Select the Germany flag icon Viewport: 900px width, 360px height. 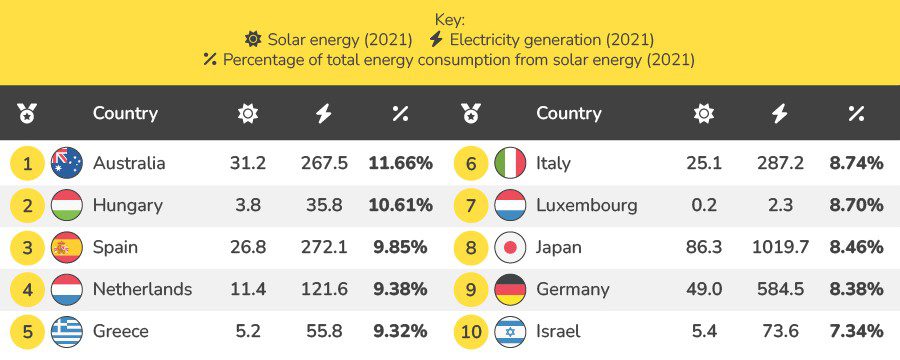point(510,289)
